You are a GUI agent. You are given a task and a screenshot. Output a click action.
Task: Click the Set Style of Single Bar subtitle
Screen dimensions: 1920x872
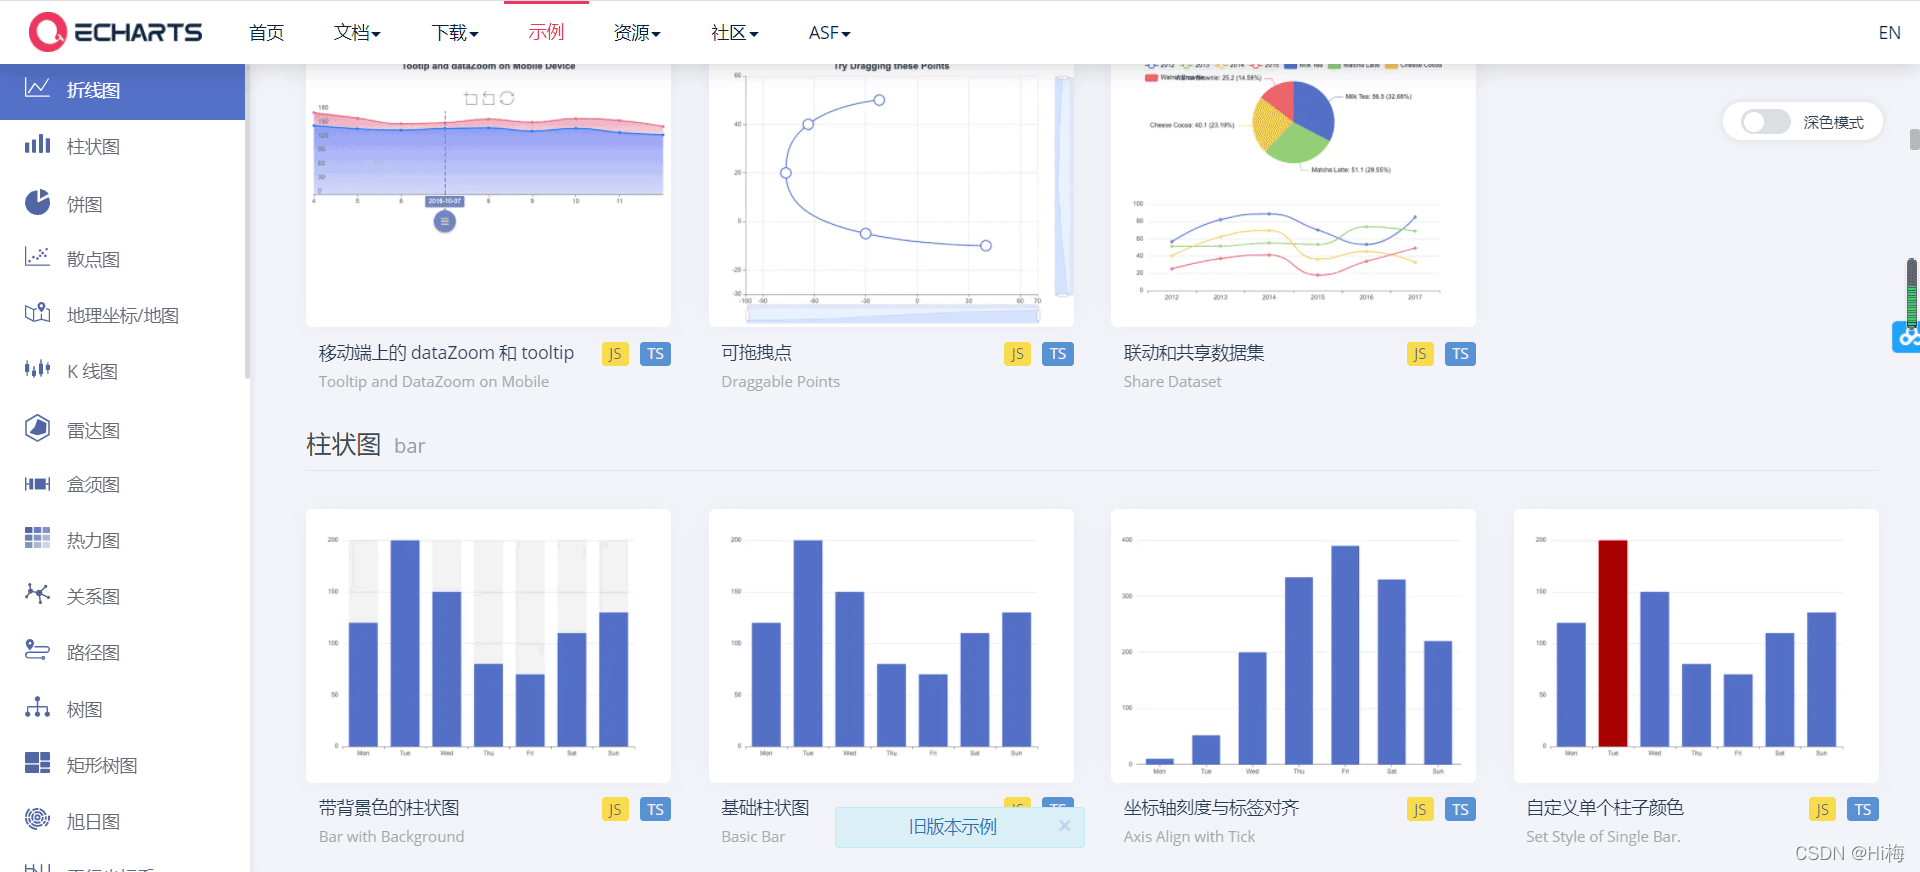[x=1603, y=837]
